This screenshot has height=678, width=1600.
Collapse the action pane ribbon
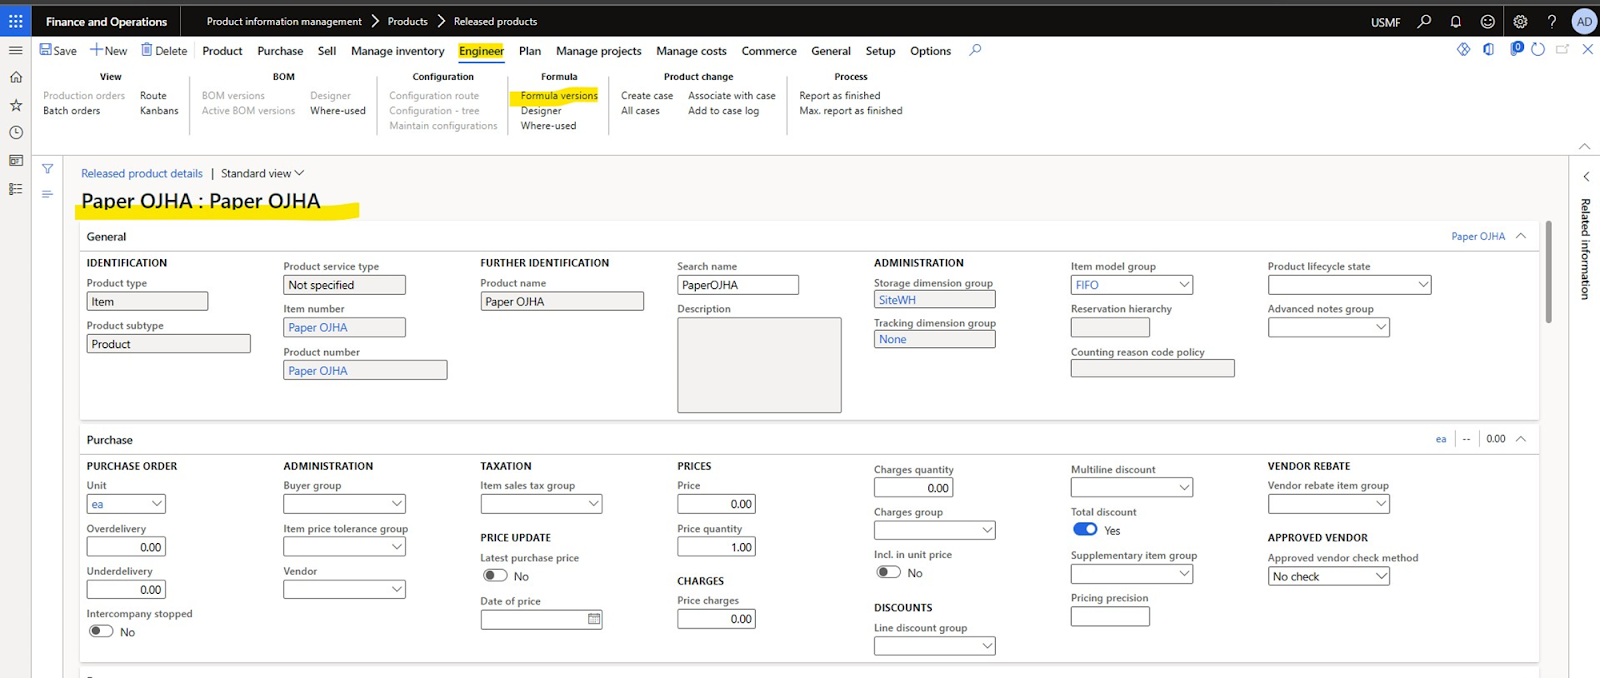[x=1584, y=147]
